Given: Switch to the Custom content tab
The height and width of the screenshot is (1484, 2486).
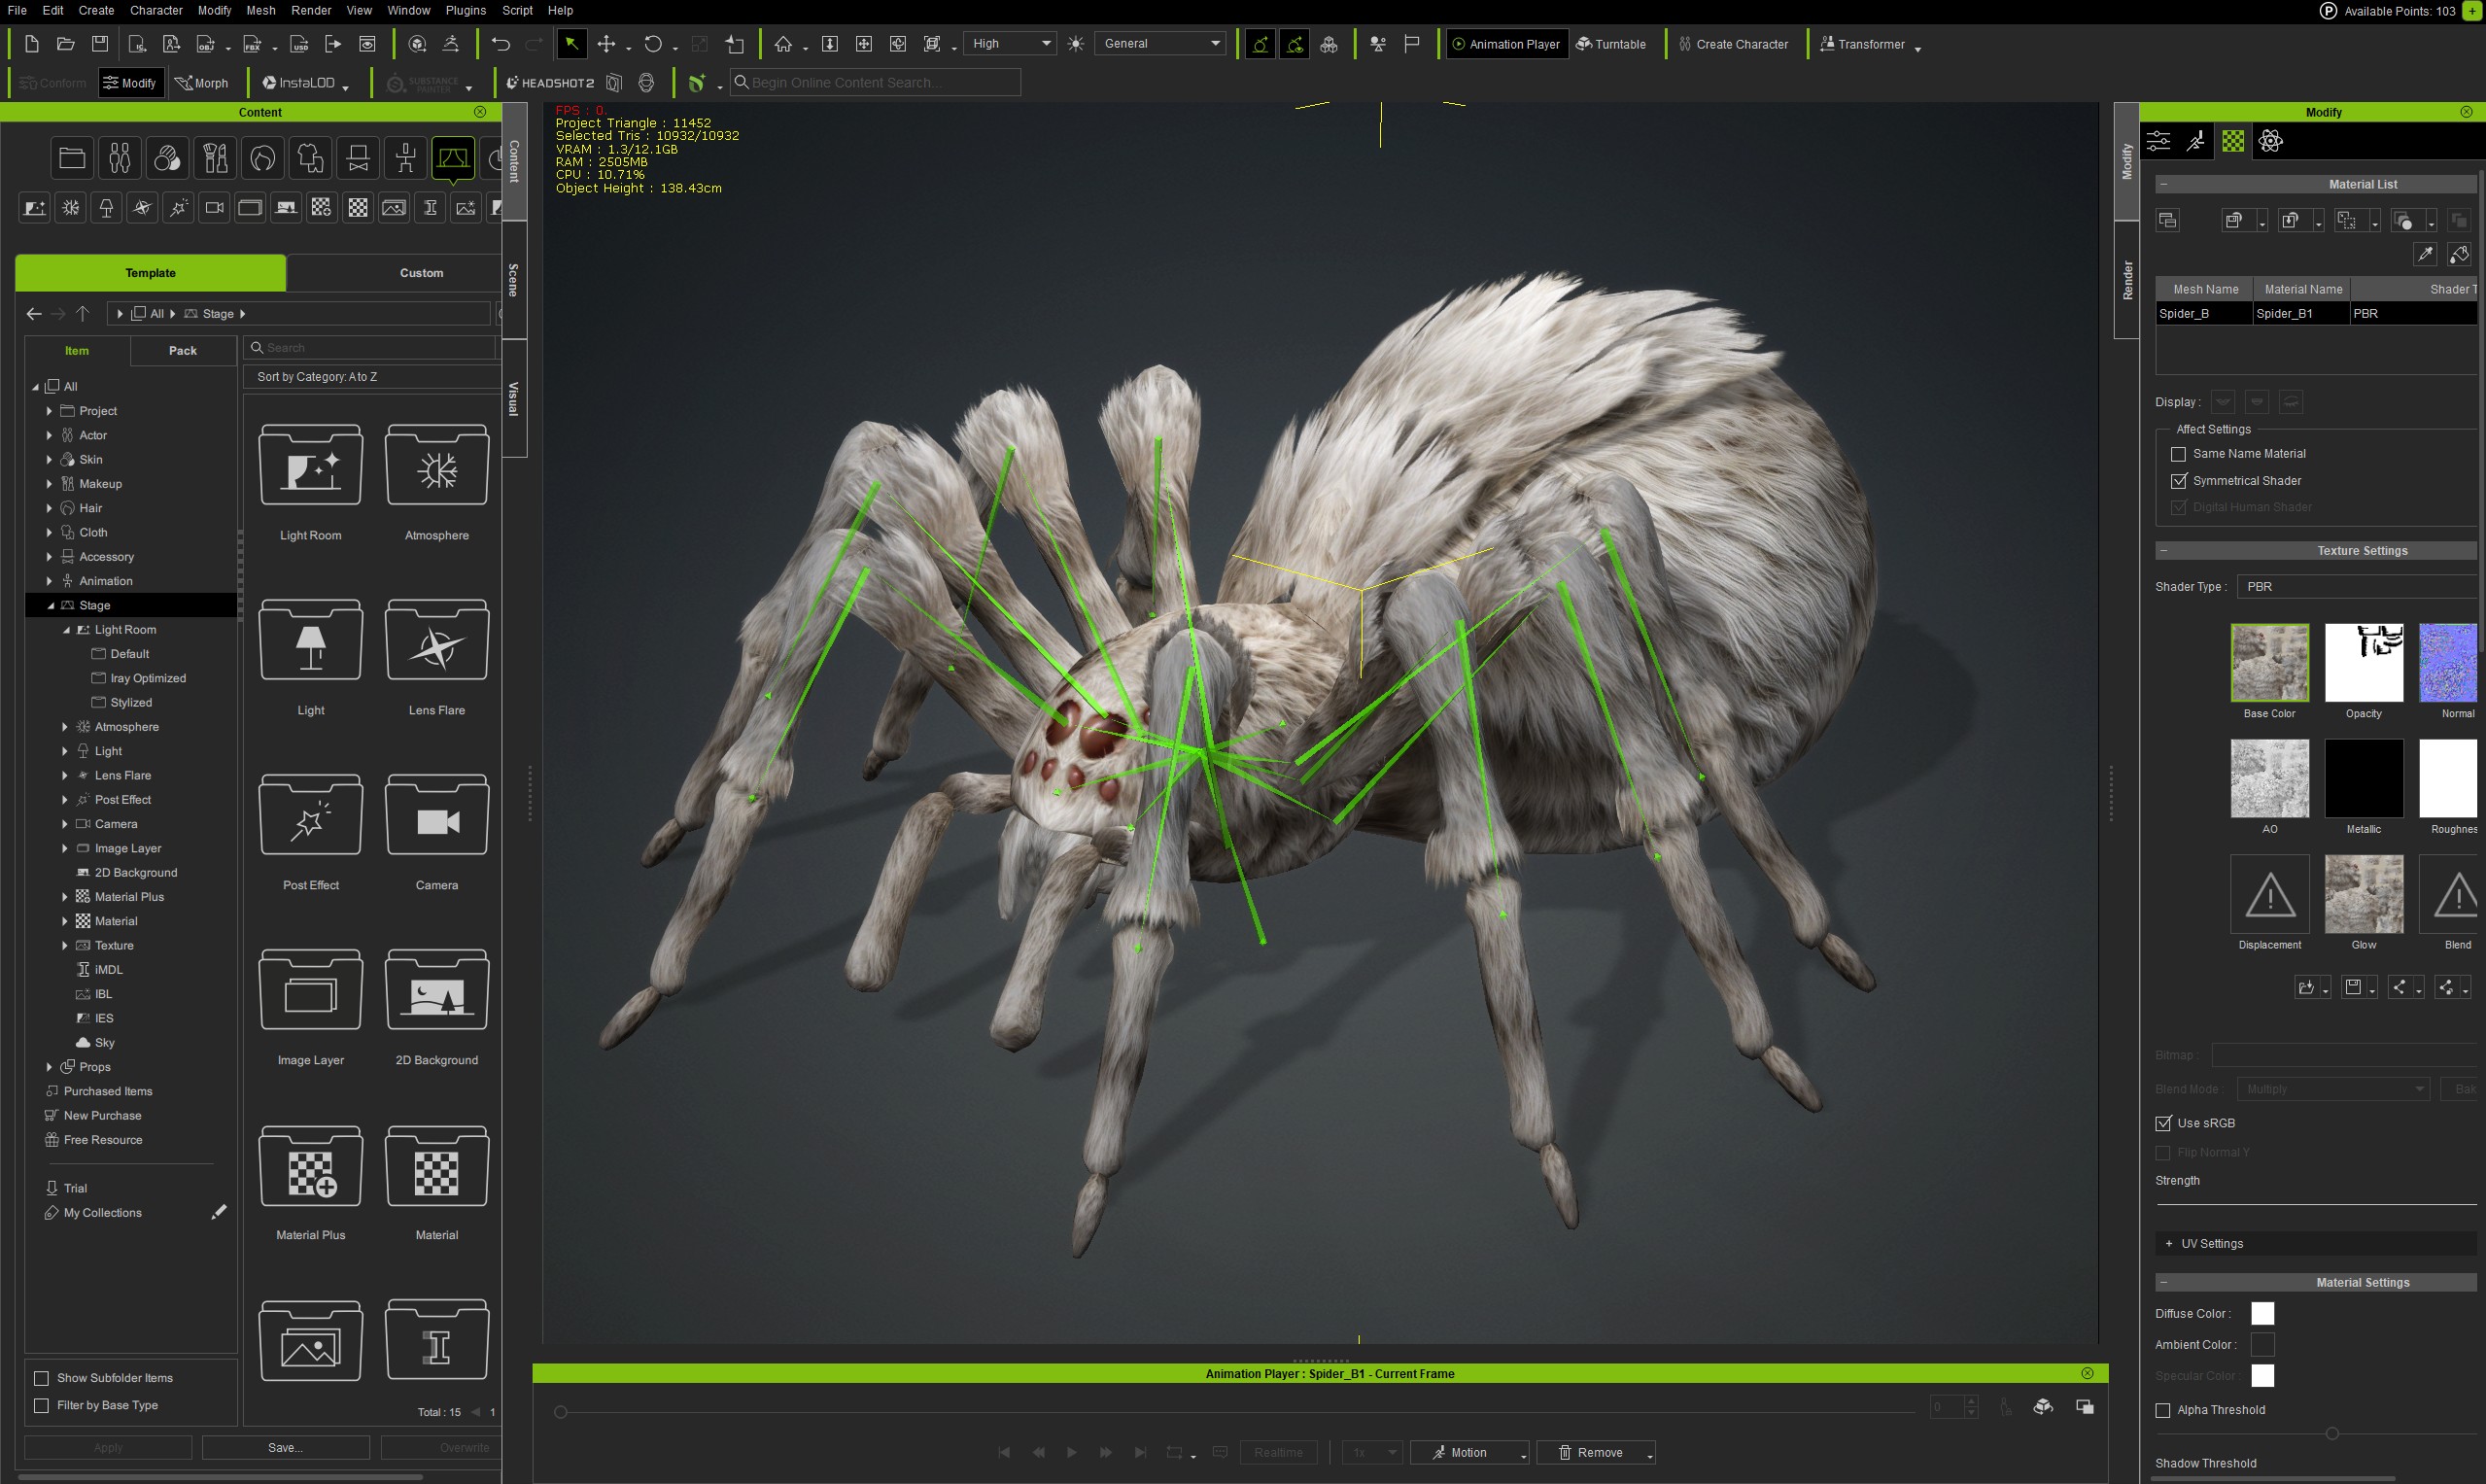Looking at the screenshot, I should point(422,272).
